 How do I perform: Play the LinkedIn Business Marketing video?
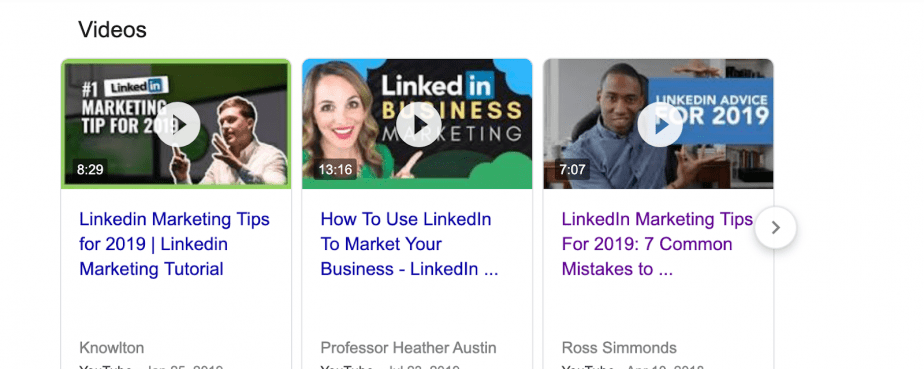click(418, 124)
